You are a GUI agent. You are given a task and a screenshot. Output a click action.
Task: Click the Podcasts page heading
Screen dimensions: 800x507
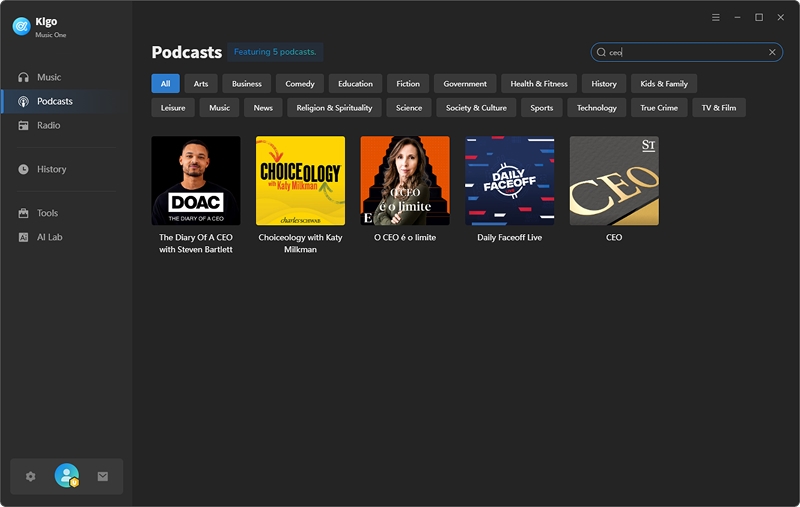187,52
